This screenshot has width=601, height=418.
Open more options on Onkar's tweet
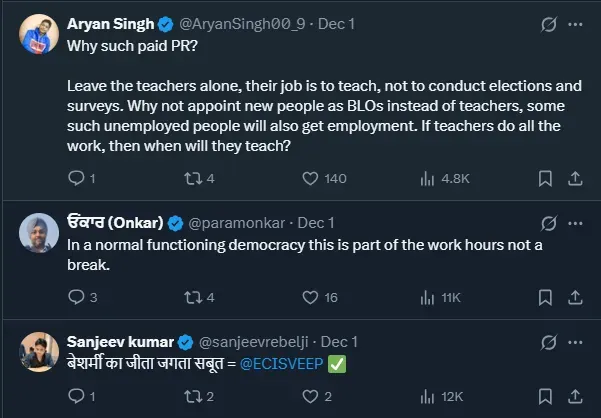click(576, 222)
